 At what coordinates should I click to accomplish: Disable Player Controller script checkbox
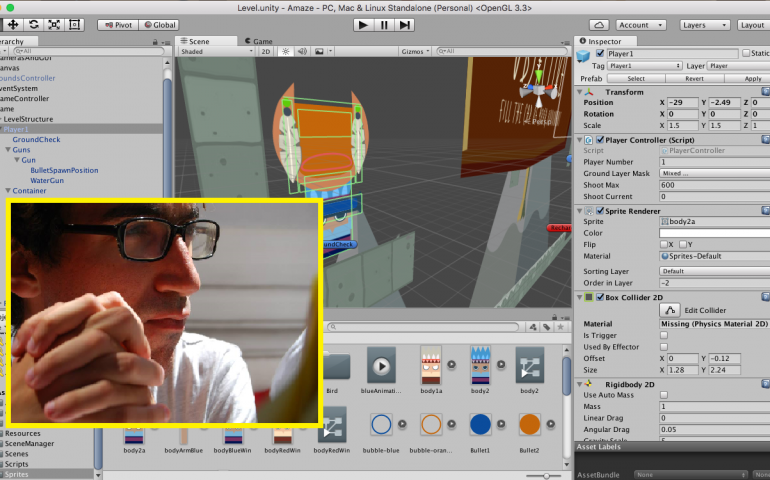pyautogui.click(x=600, y=140)
